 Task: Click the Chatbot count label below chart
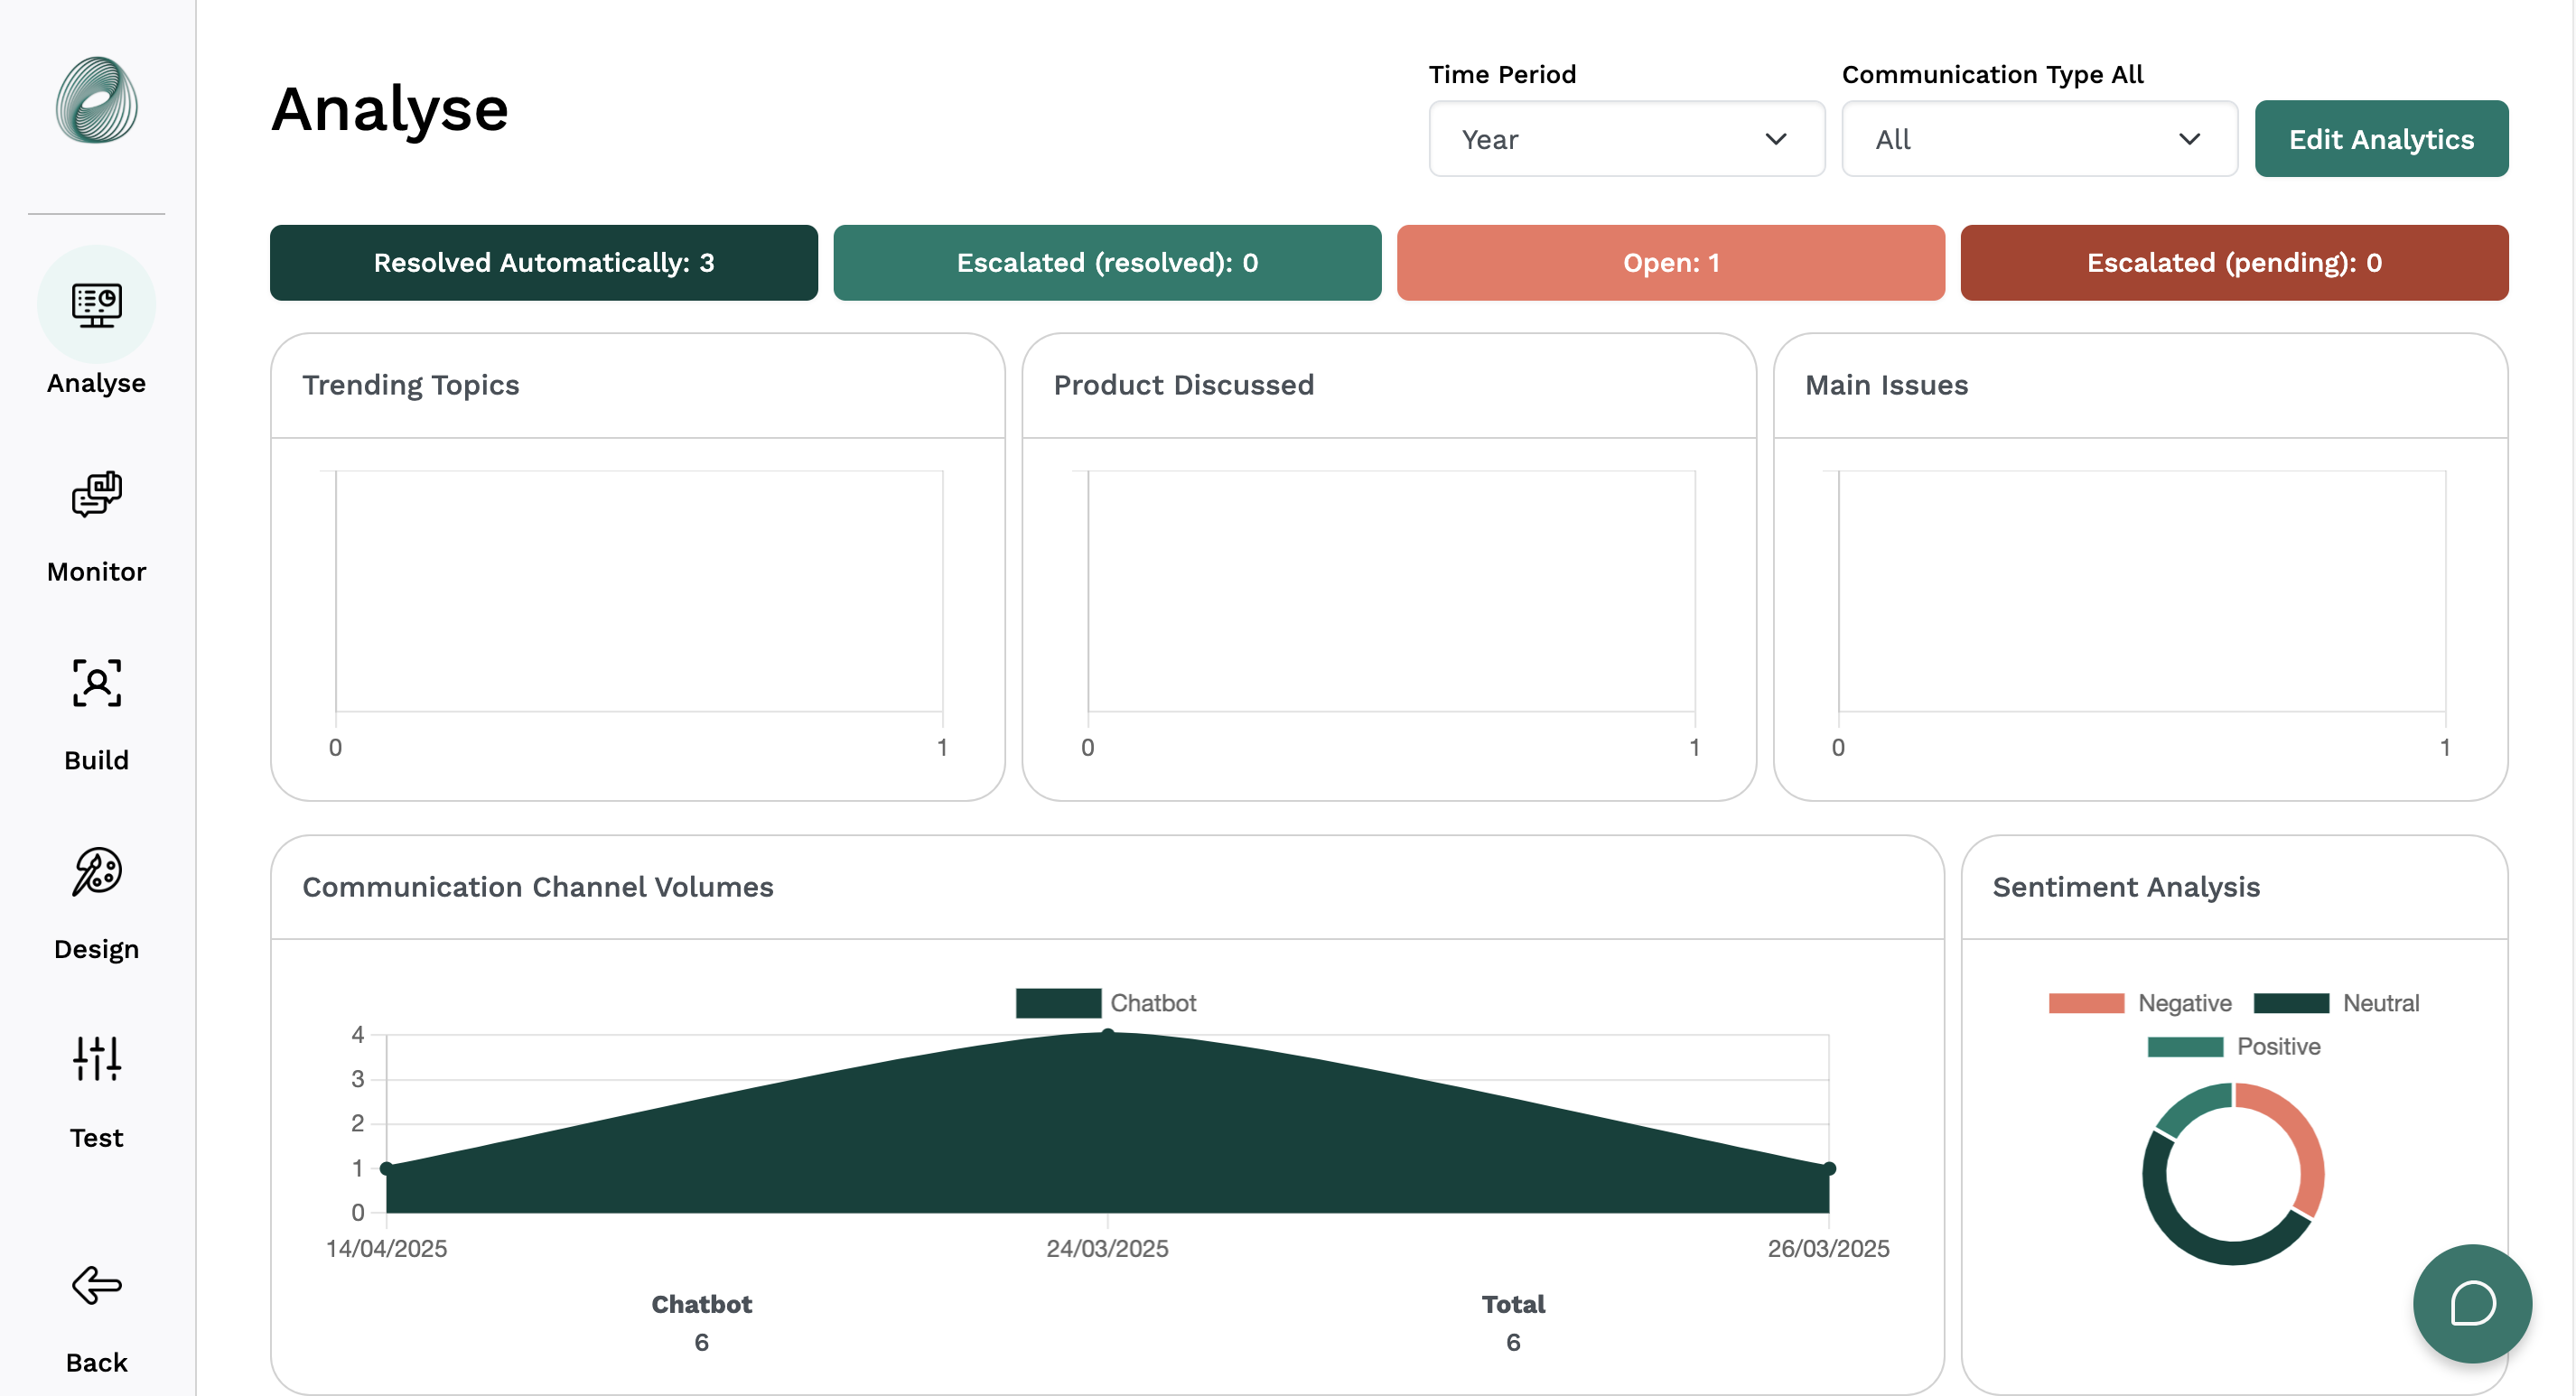[x=702, y=1304]
